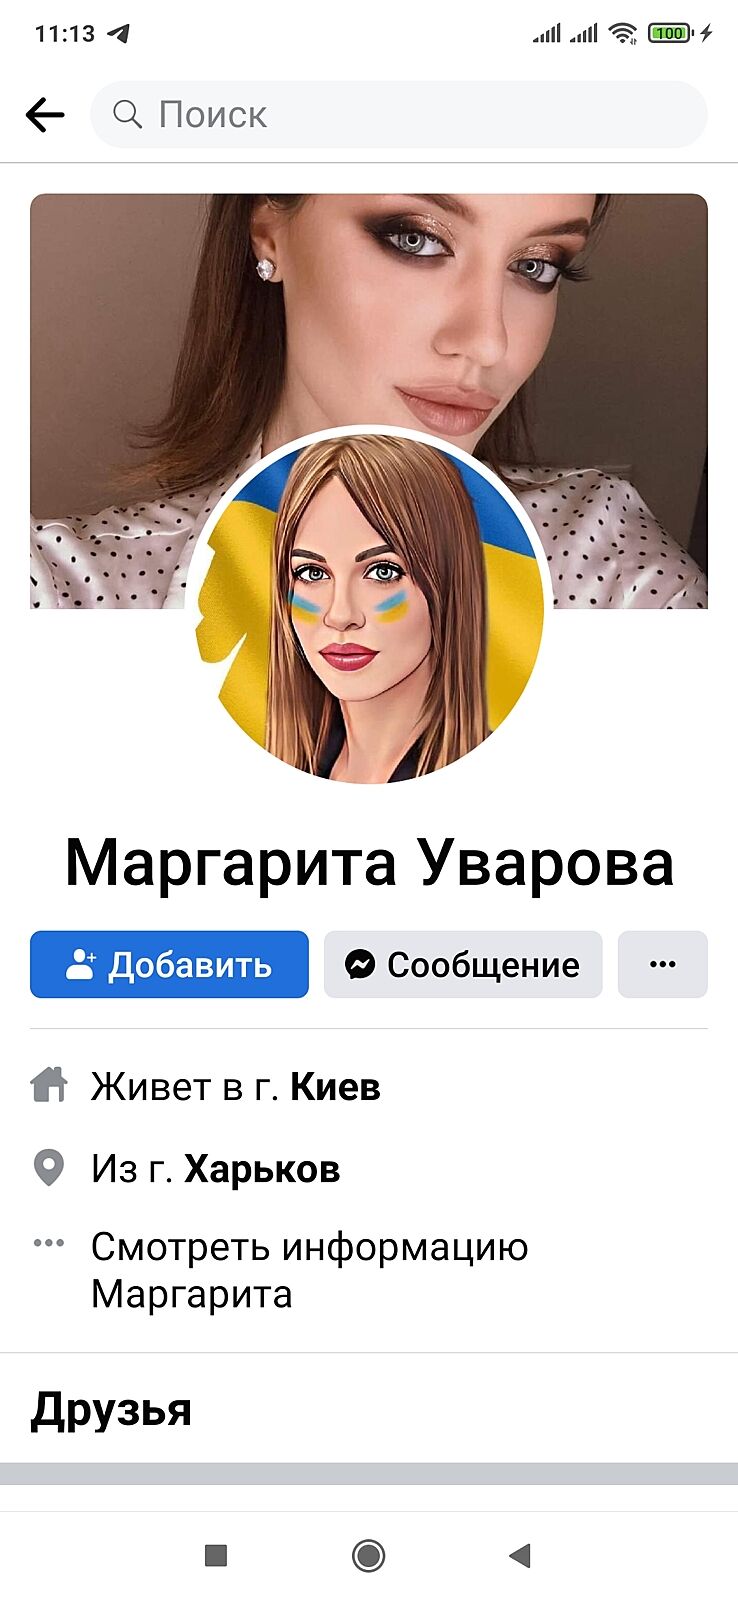Open the Харьков hometown link
Viewport: 738px width, 1600px height.
point(262,1169)
